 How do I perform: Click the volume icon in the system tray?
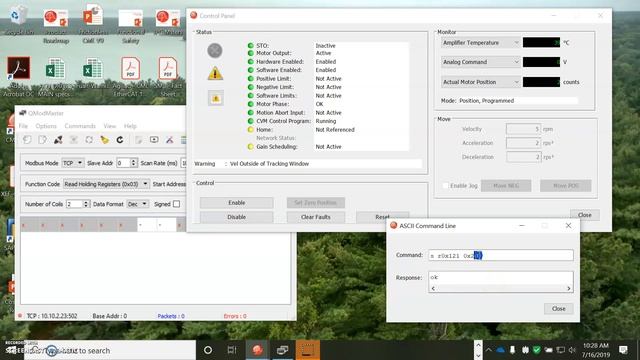[x=572, y=350]
